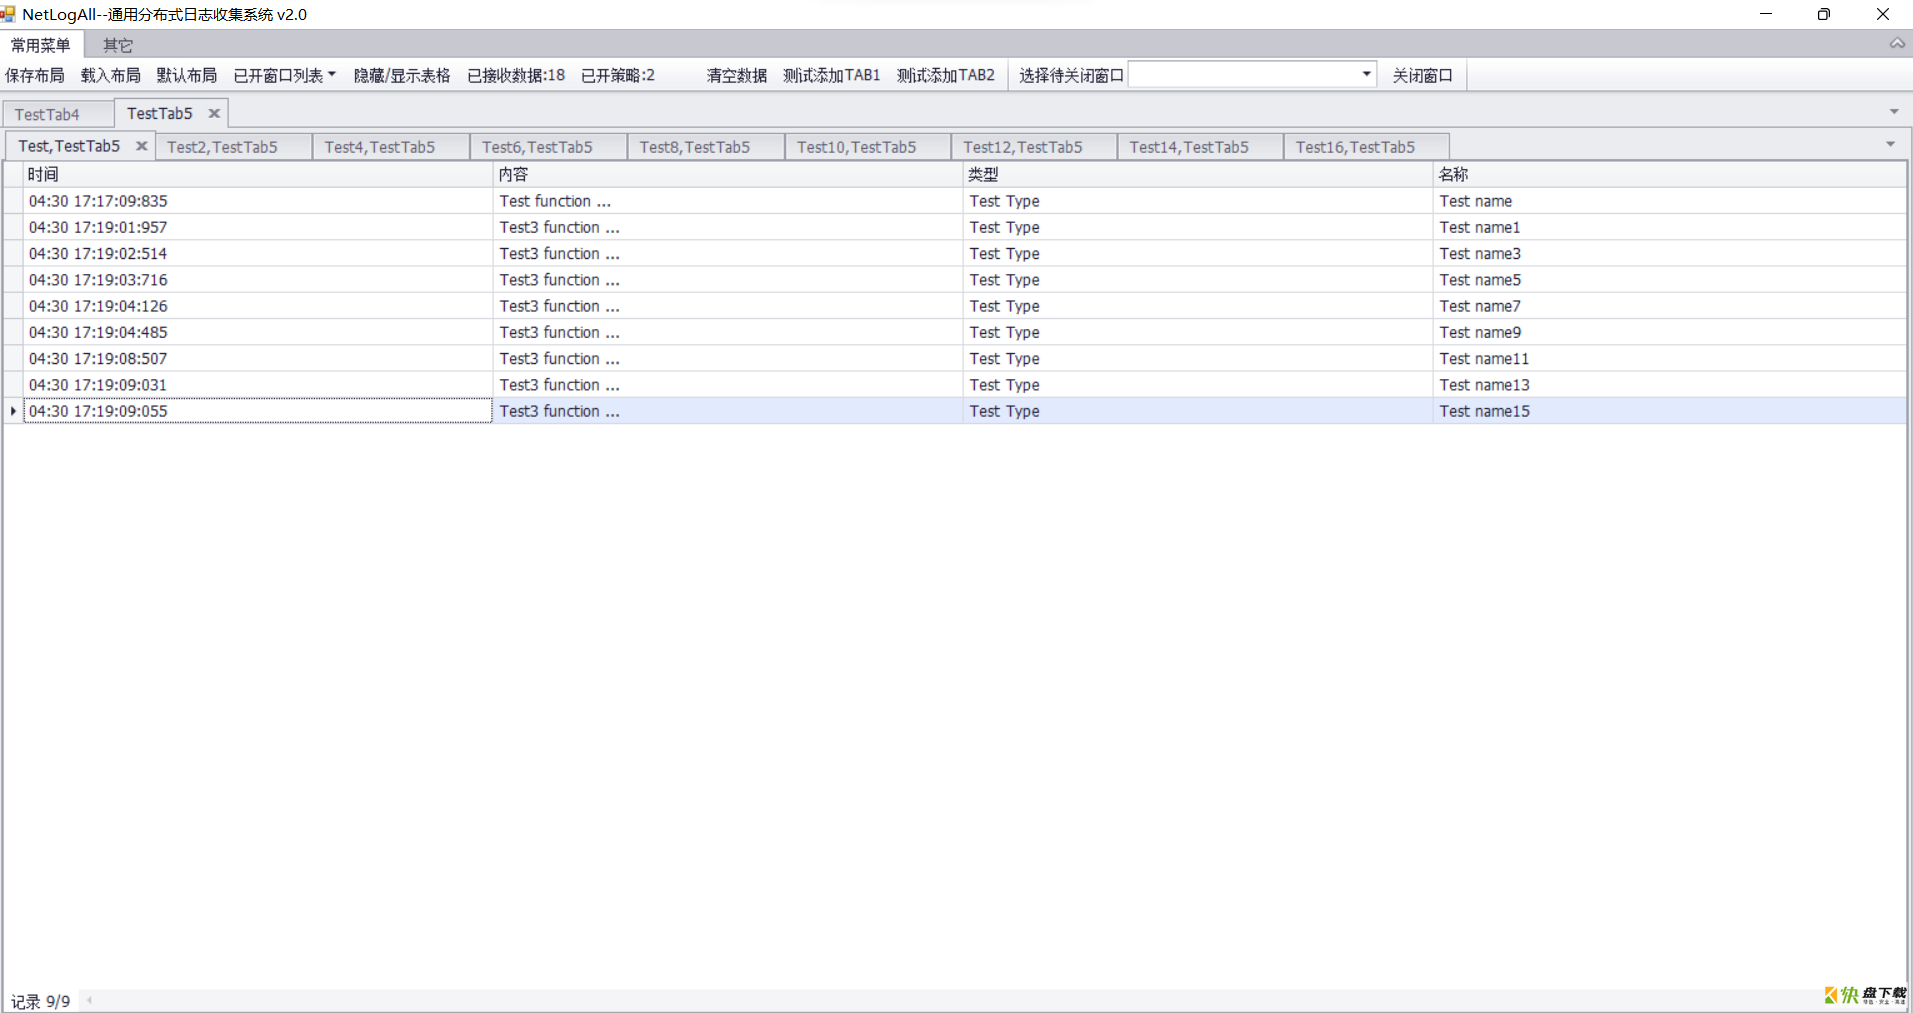Select the cell 04:30 17:19:02:514
Viewport: 1913px width, 1013px height.
click(258, 253)
